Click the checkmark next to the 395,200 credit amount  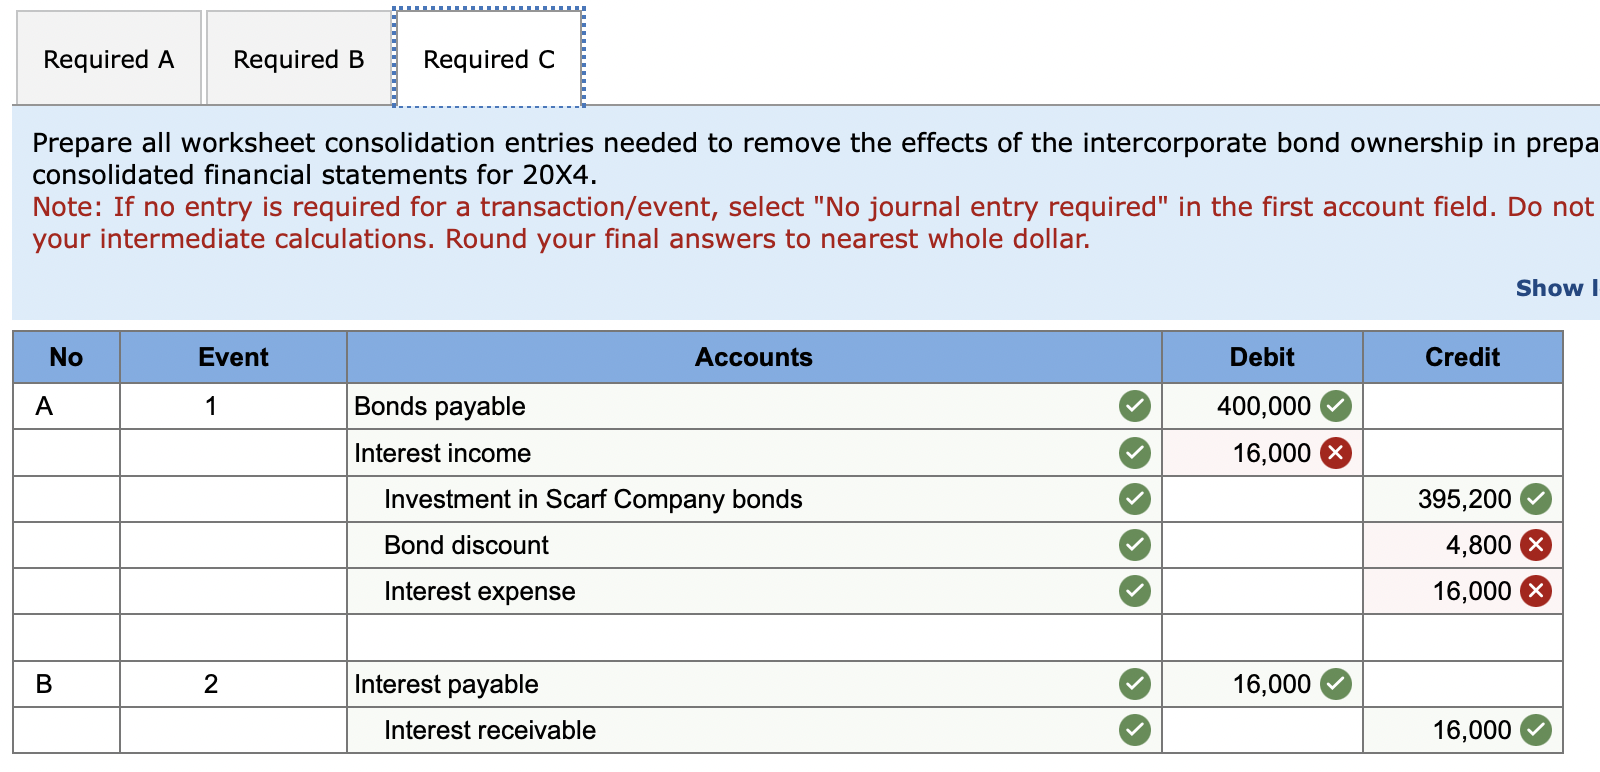click(x=1536, y=499)
